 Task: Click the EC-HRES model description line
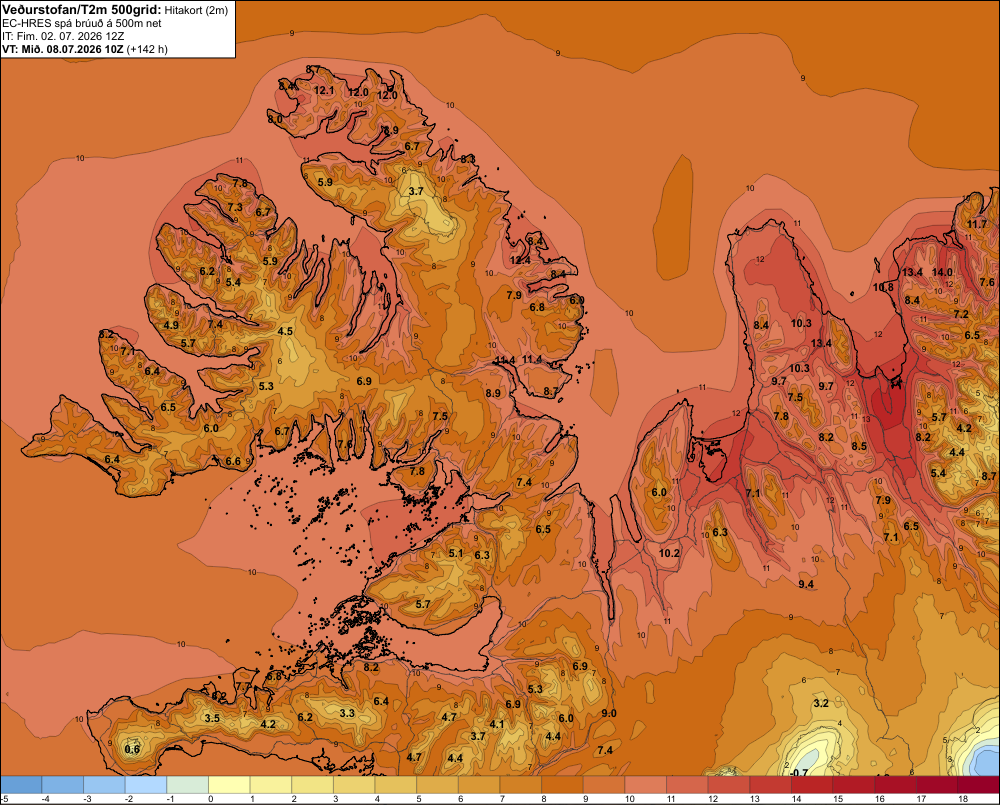(82, 23)
